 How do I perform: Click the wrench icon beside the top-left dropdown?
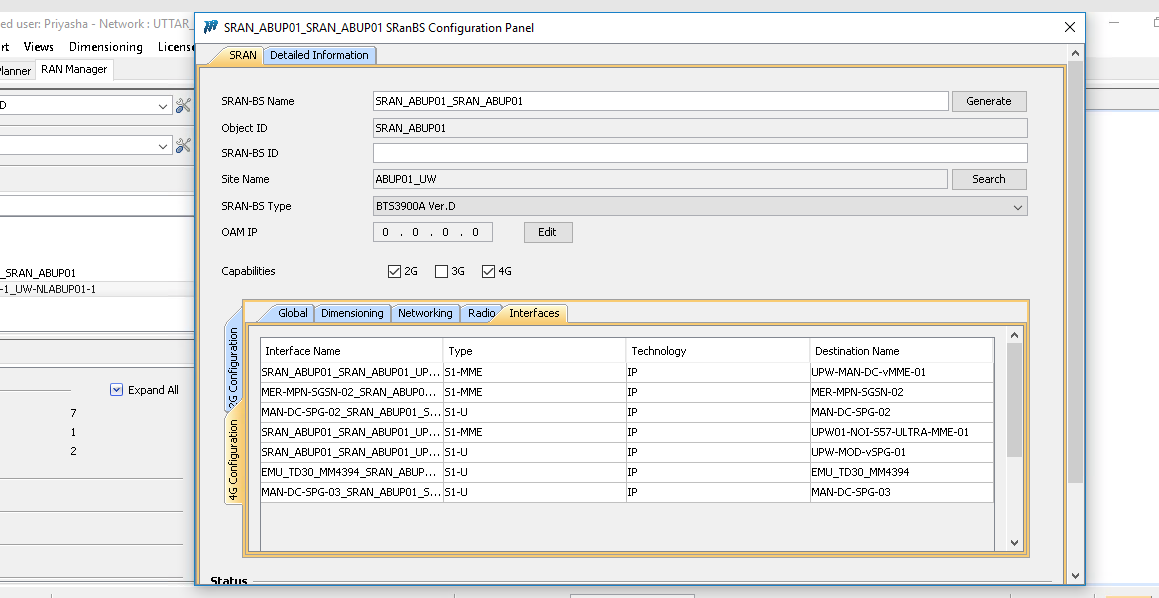point(183,105)
